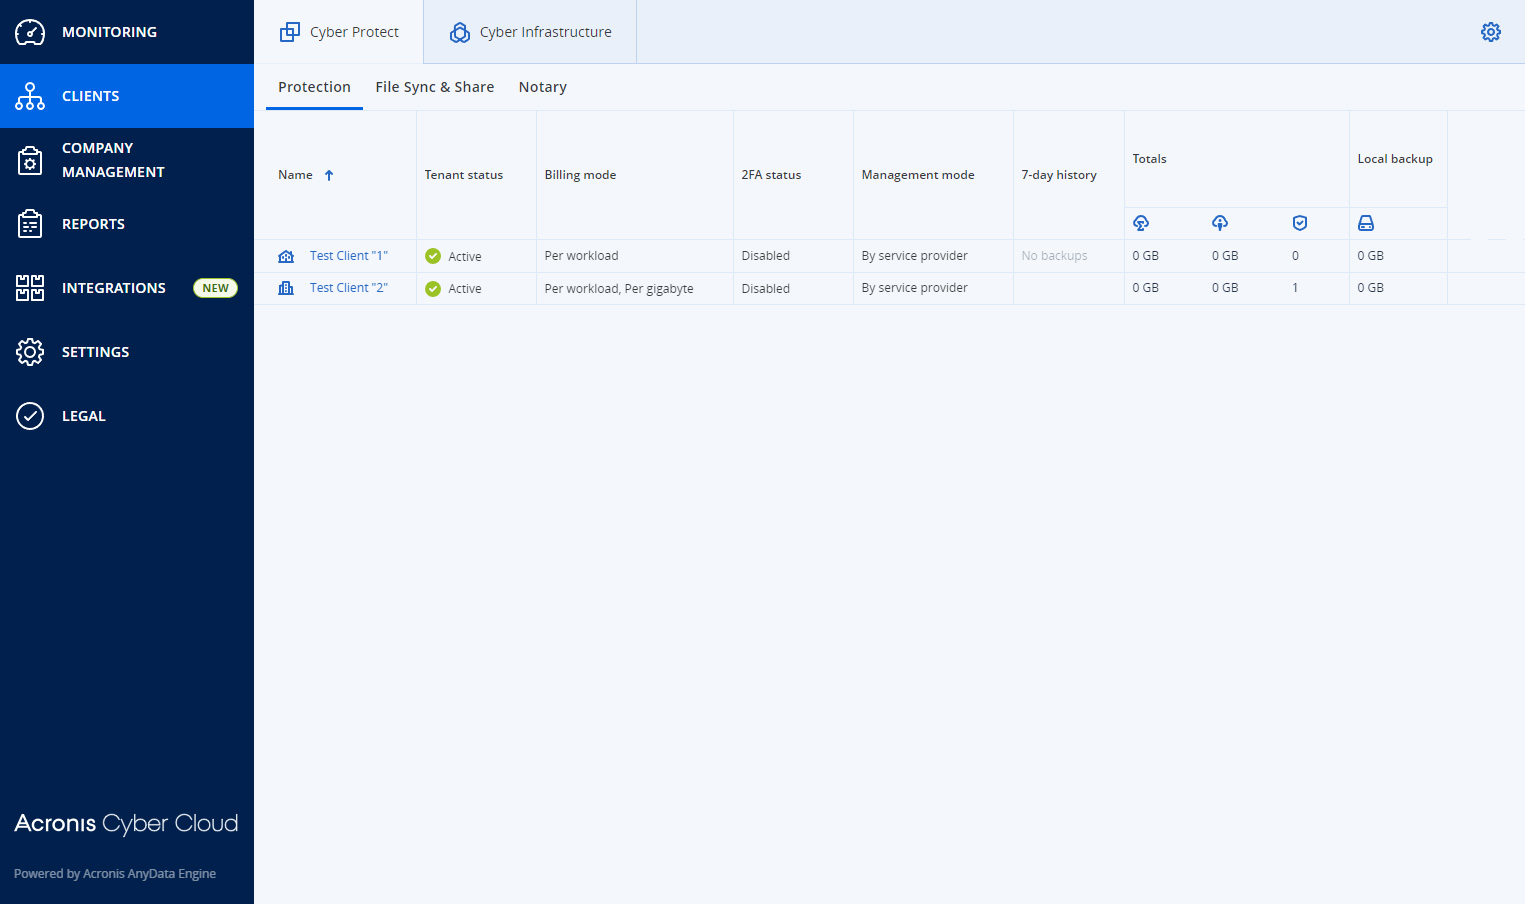Open the File Sync & Share tab
Viewport: 1525px width, 904px height.
[434, 87]
